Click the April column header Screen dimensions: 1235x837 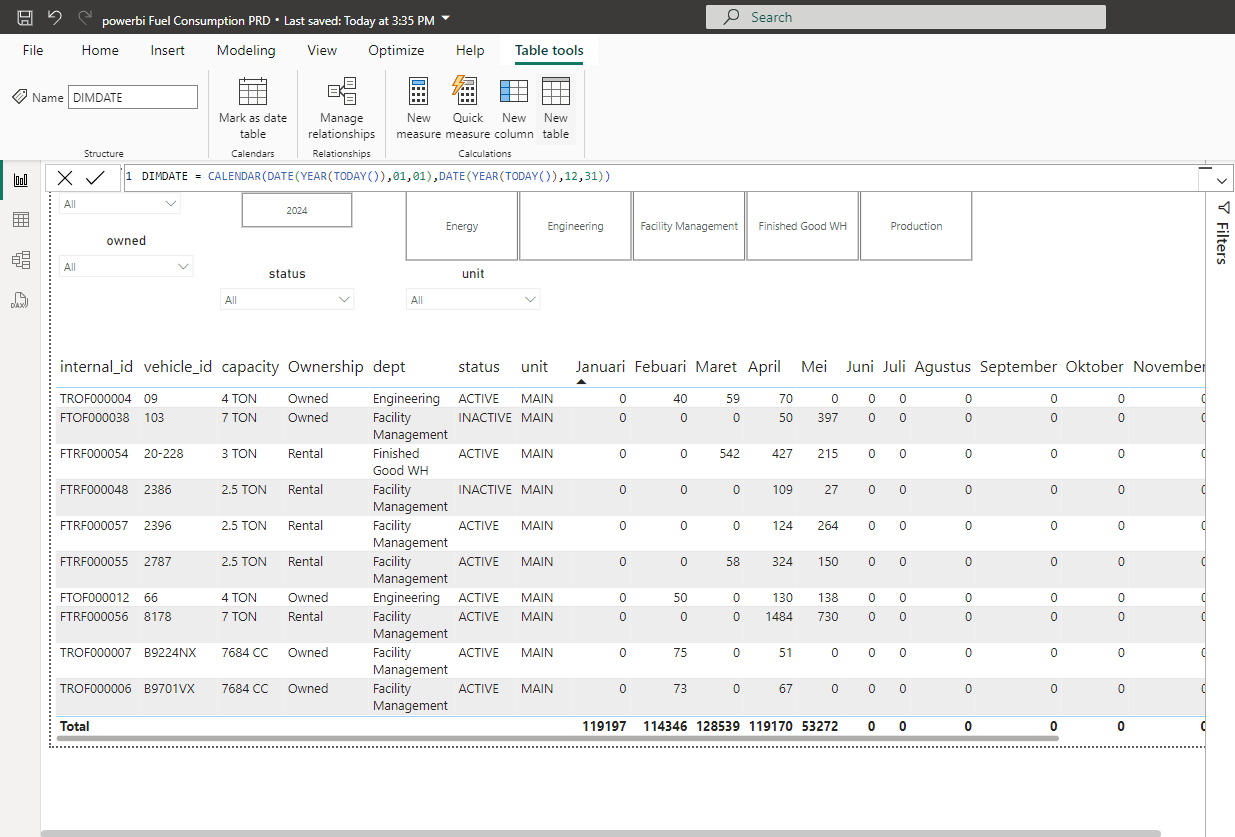point(764,367)
